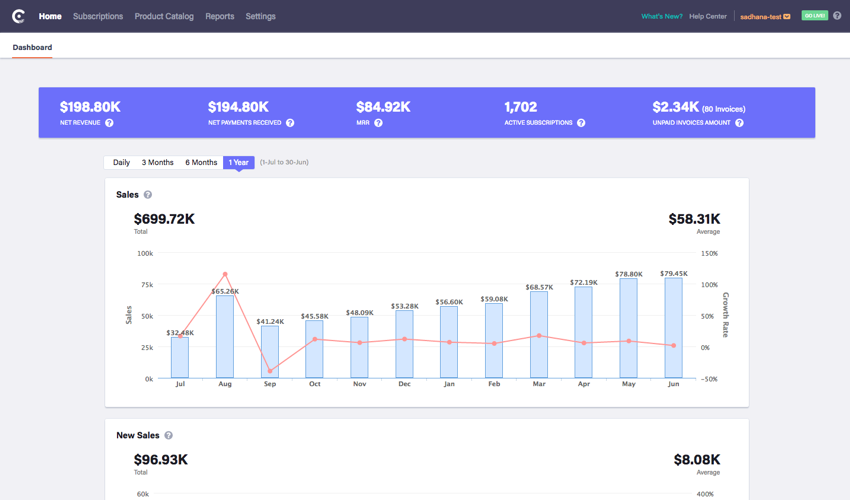Open the Settings menu

click(261, 16)
